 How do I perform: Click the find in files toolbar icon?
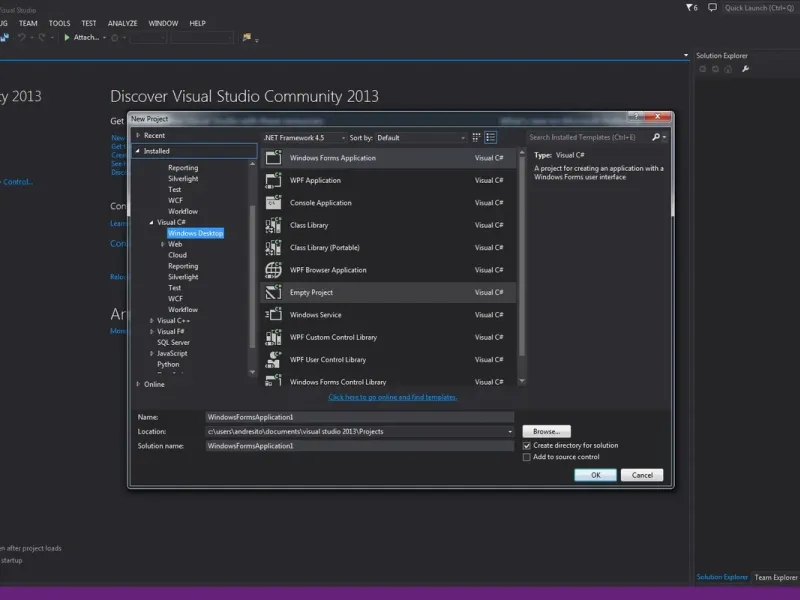tap(247, 37)
